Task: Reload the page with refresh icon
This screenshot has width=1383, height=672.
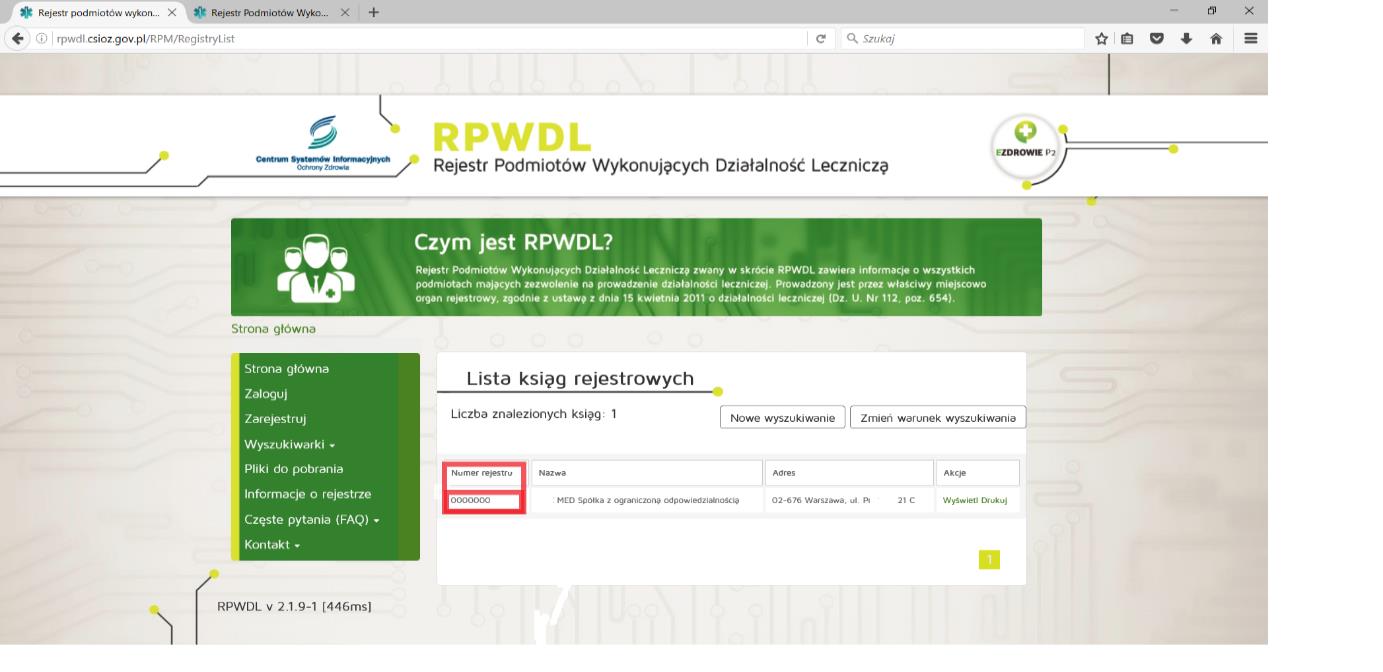Action: (821, 39)
